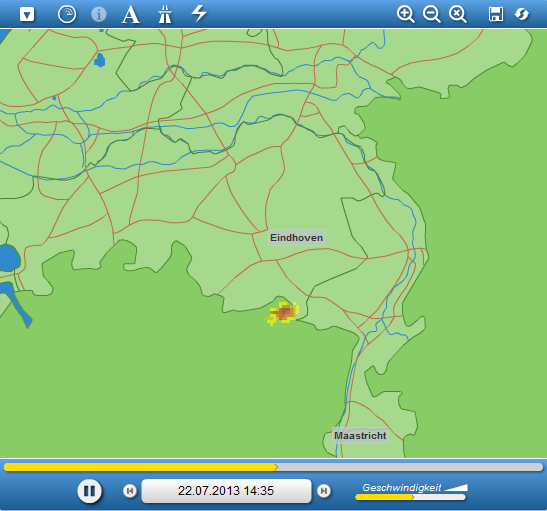Open the info icon
The image size is (547, 511).
(x=99, y=15)
